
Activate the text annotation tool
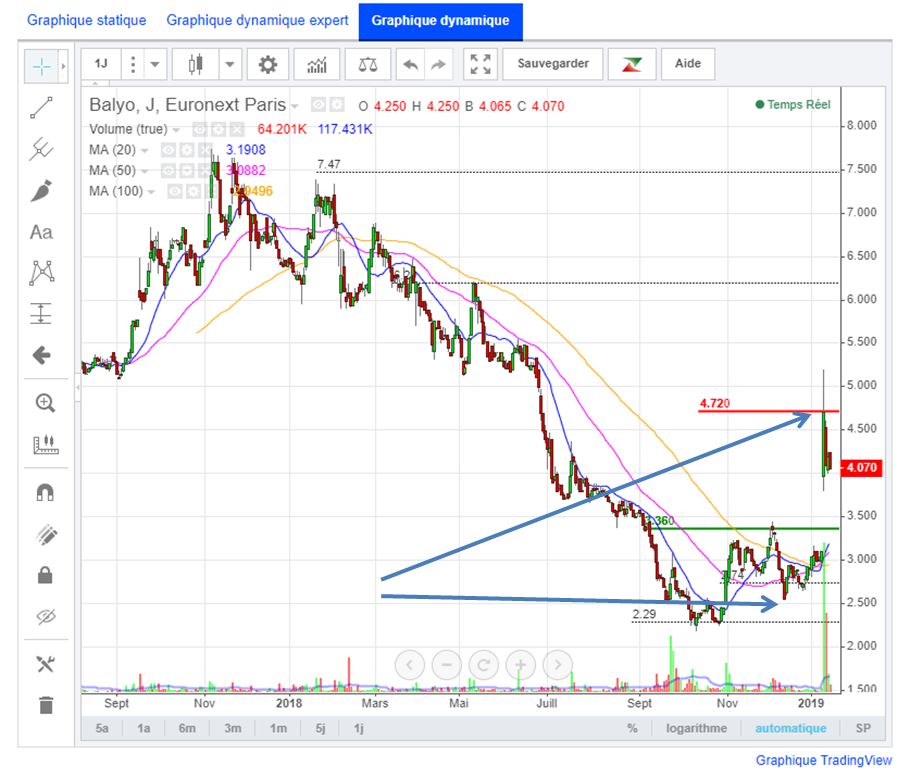click(x=41, y=232)
